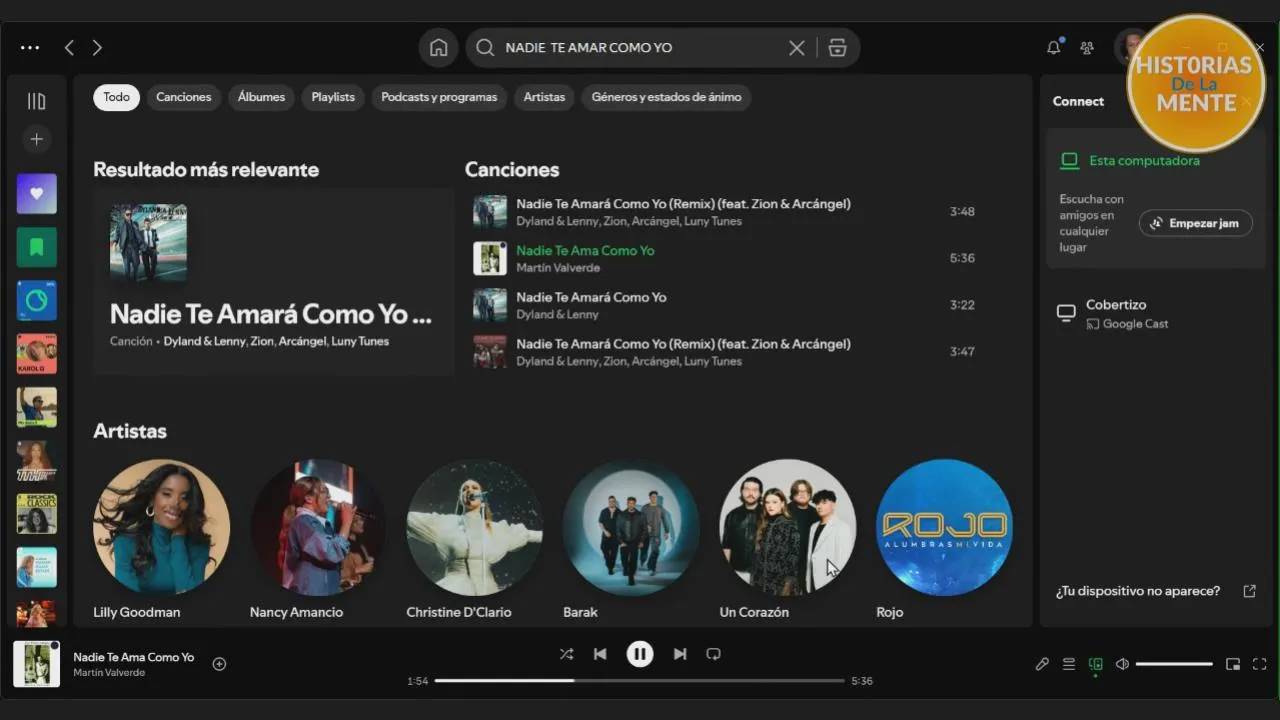Viewport: 1280px width, 720px height.
Task: Open the Karol G playlist in sidebar
Action: [36, 354]
